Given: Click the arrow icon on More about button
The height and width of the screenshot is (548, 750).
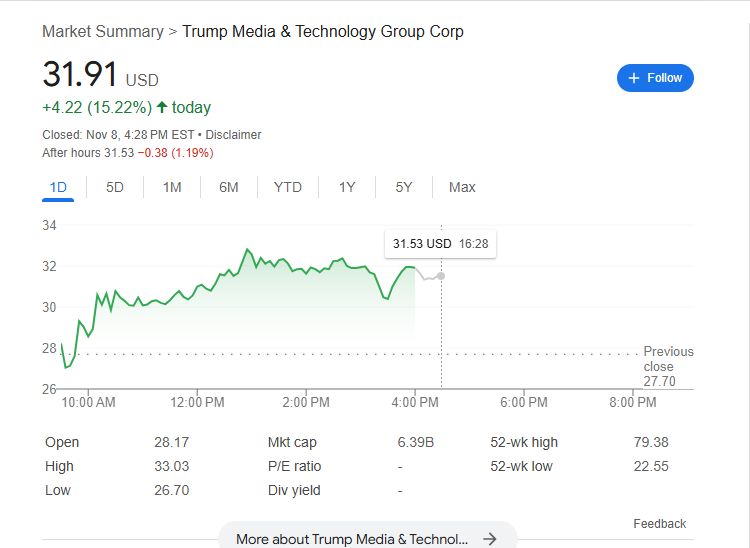Looking at the screenshot, I should tap(490, 539).
